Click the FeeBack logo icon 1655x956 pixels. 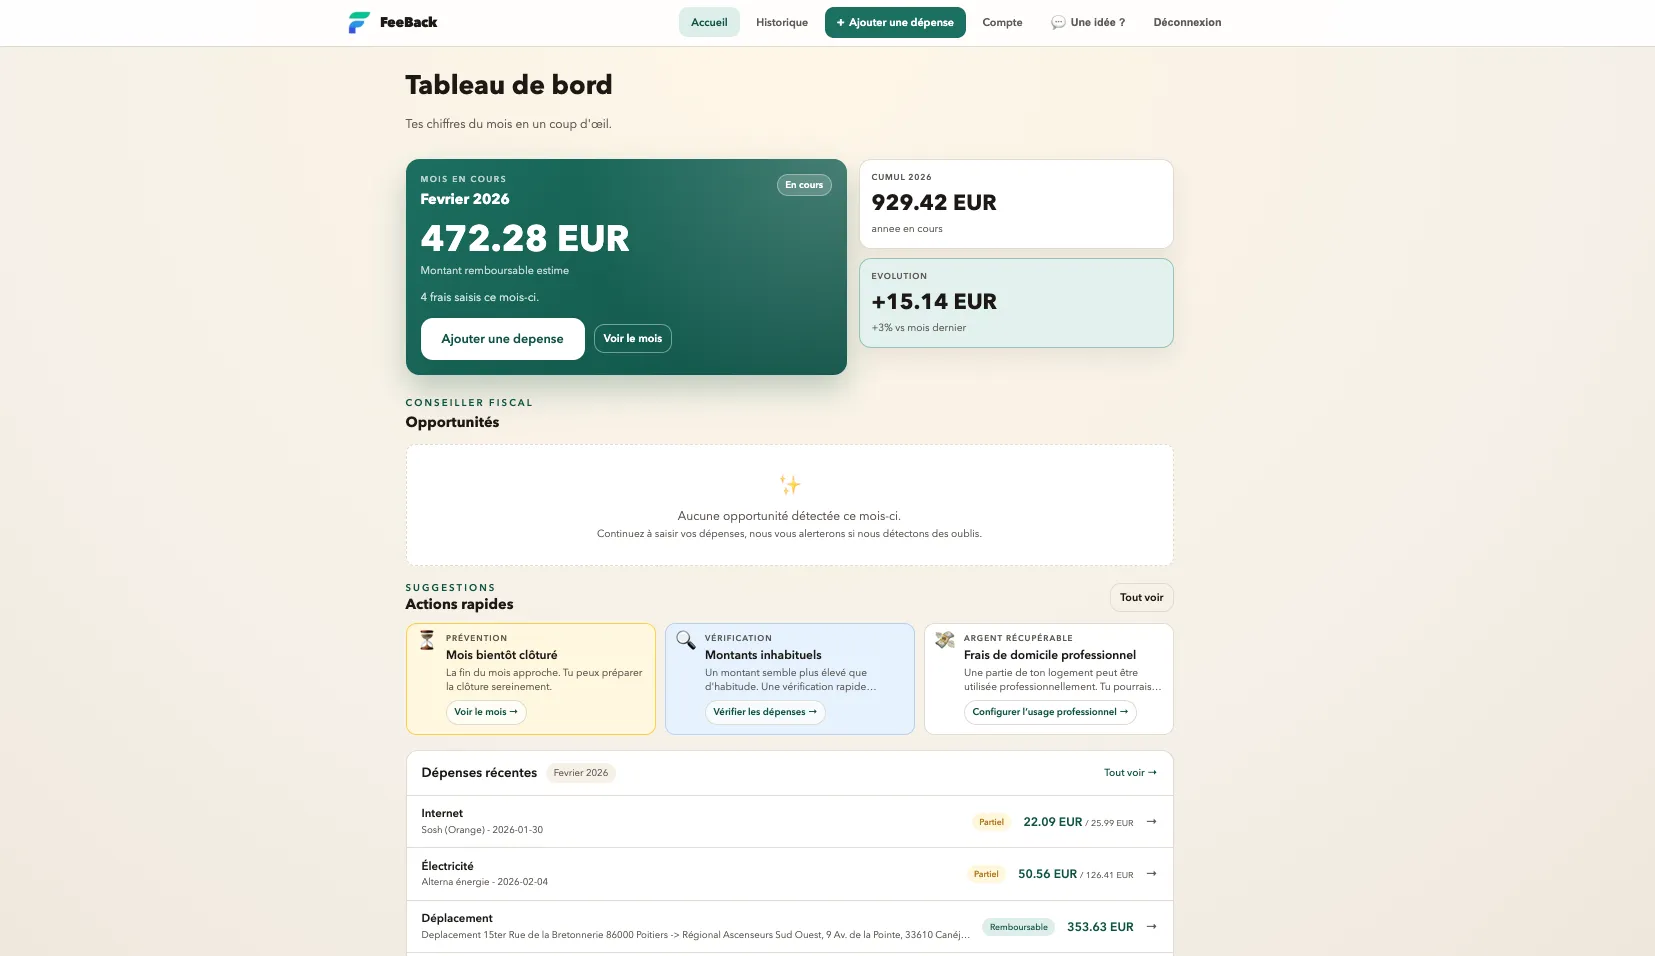pyautogui.click(x=359, y=22)
